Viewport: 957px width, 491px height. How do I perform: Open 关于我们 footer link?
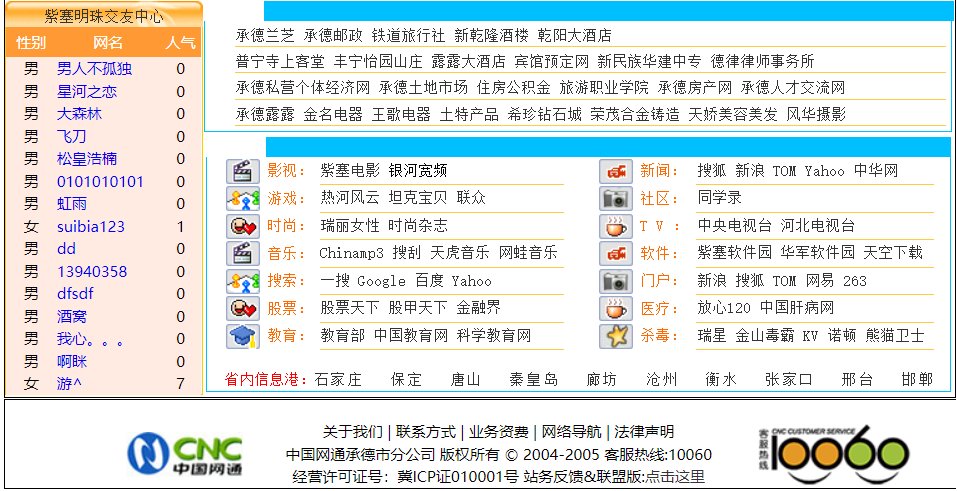point(353,432)
